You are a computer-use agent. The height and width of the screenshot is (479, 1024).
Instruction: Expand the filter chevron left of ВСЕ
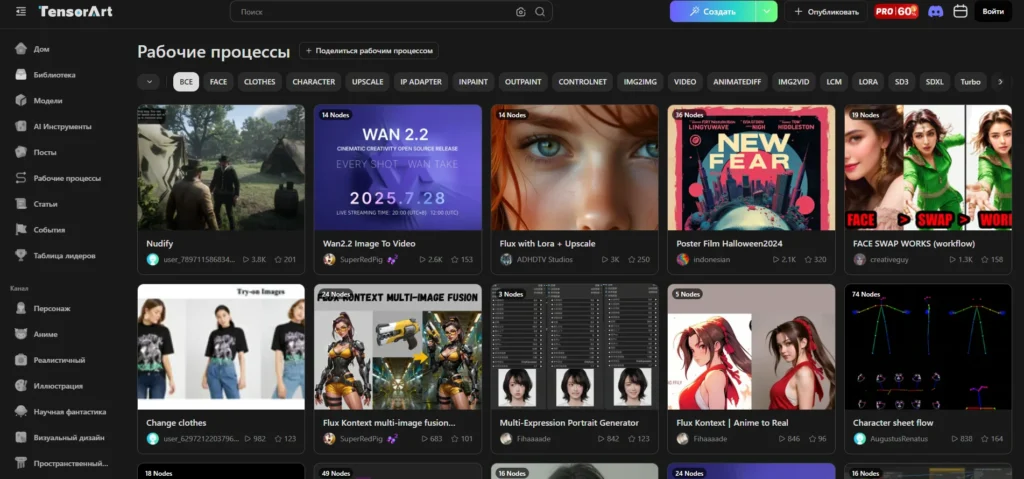pyautogui.click(x=149, y=82)
